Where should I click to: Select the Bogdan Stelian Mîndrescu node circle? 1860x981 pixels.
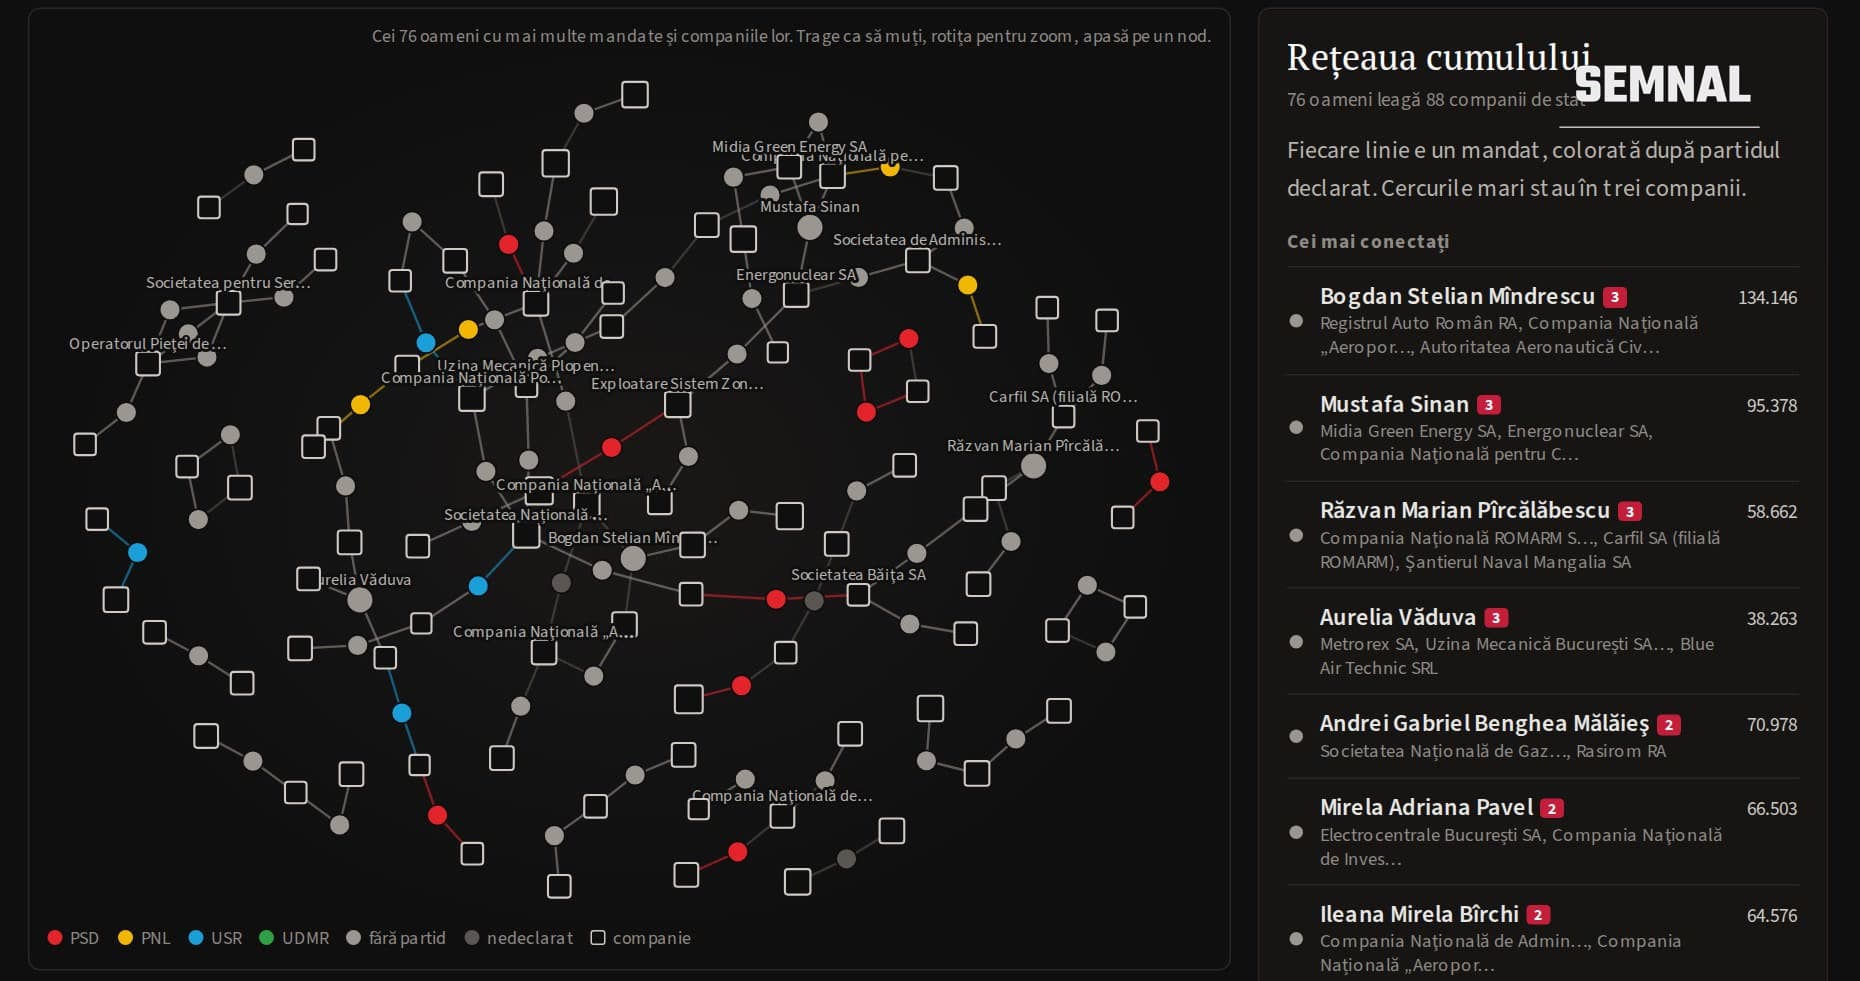coord(633,558)
